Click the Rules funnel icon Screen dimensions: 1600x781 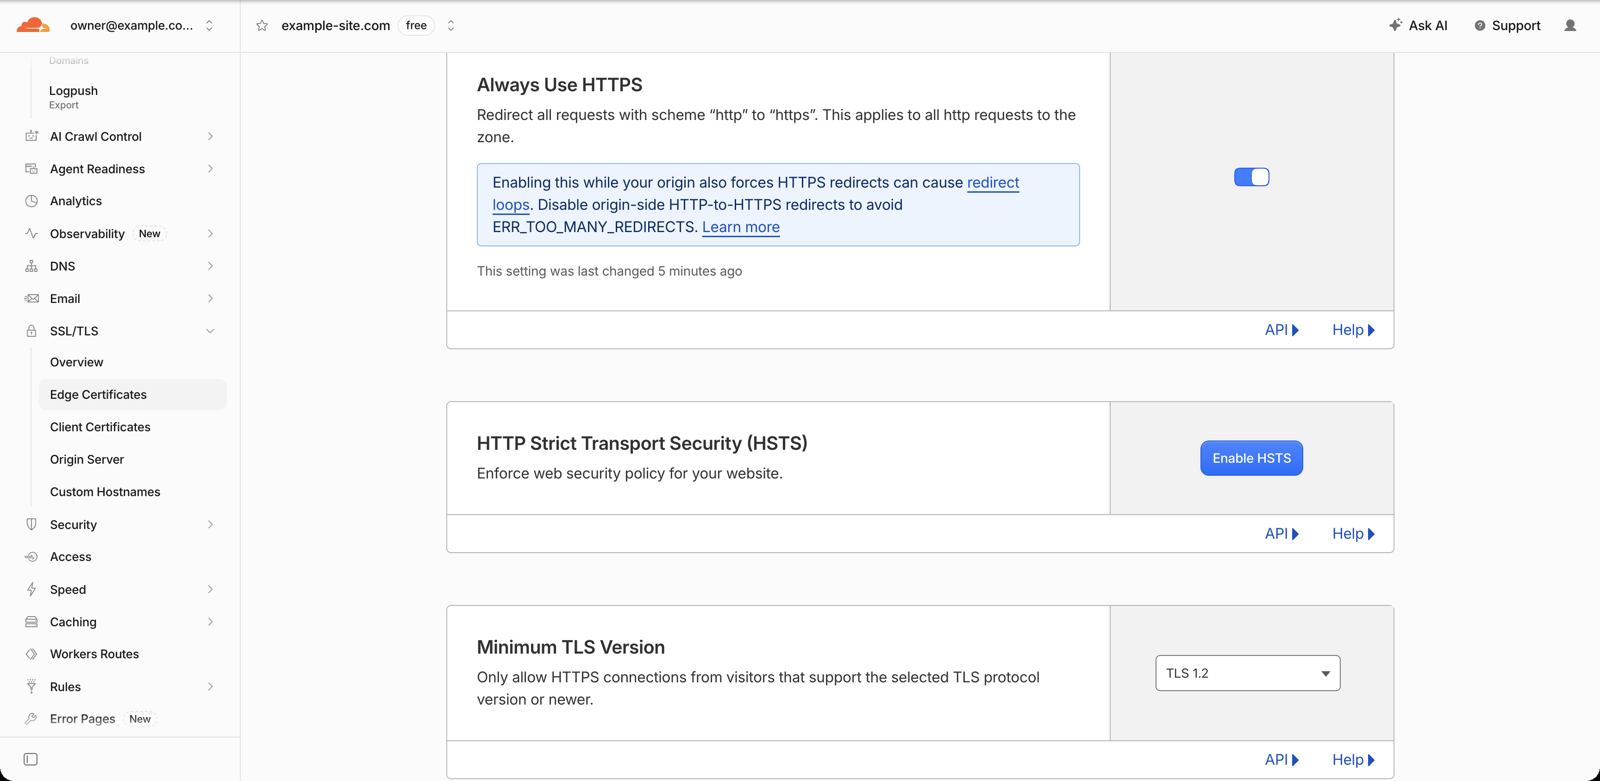pyautogui.click(x=31, y=686)
